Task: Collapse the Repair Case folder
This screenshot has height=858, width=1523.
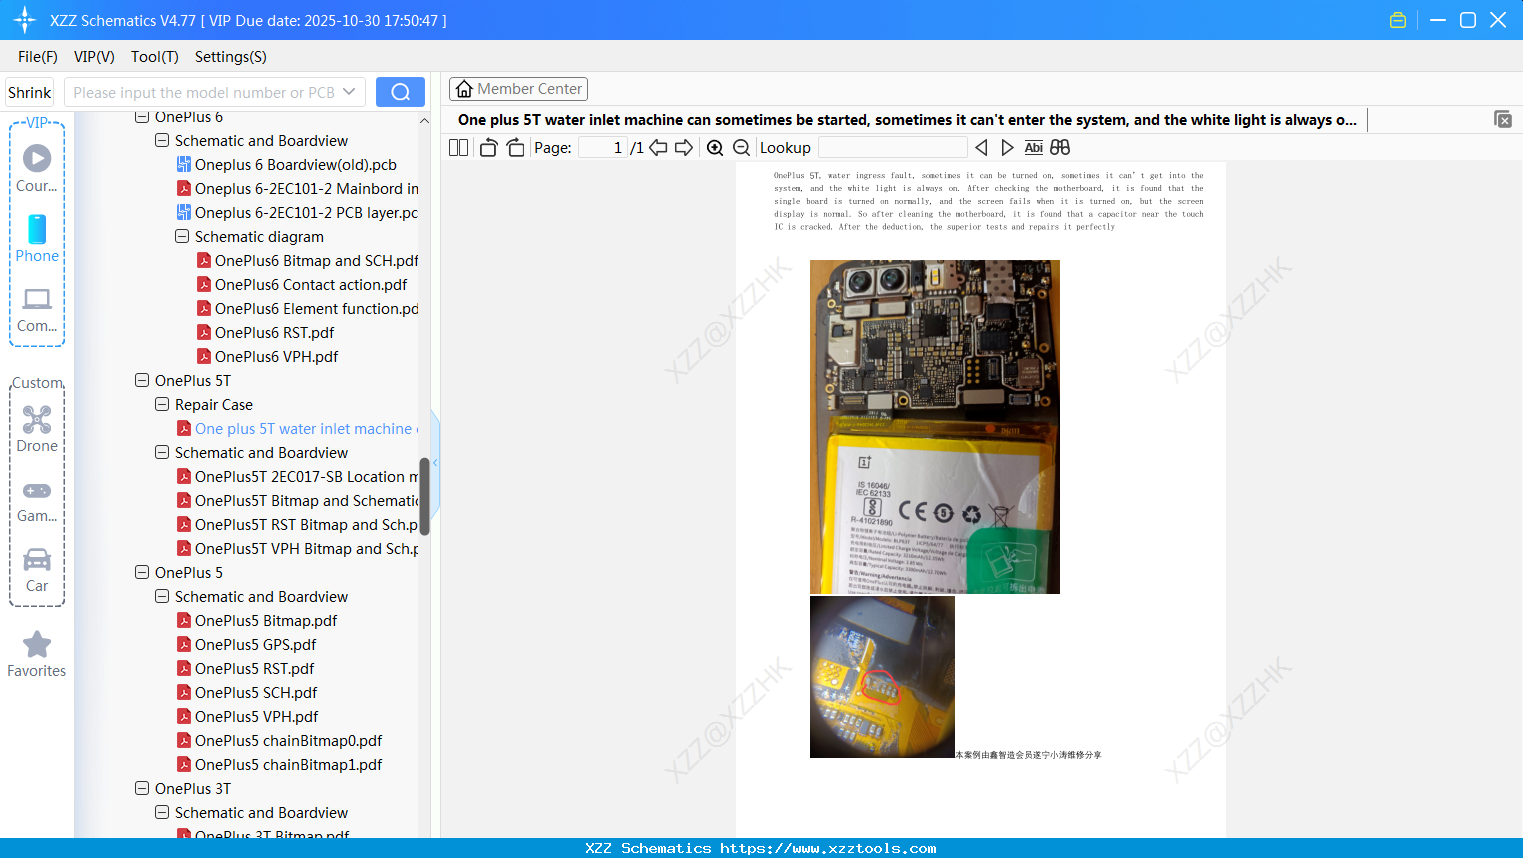Action: (162, 405)
